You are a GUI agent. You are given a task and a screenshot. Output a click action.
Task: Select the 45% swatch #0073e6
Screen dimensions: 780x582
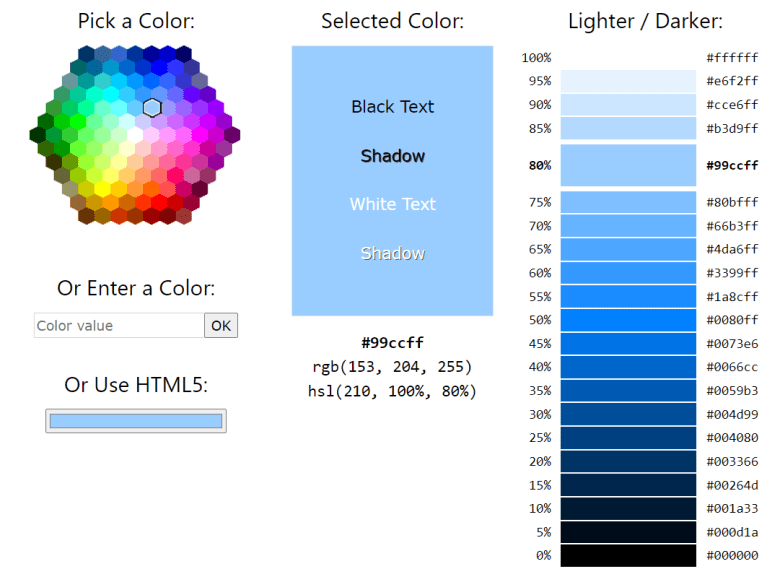(x=628, y=344)
